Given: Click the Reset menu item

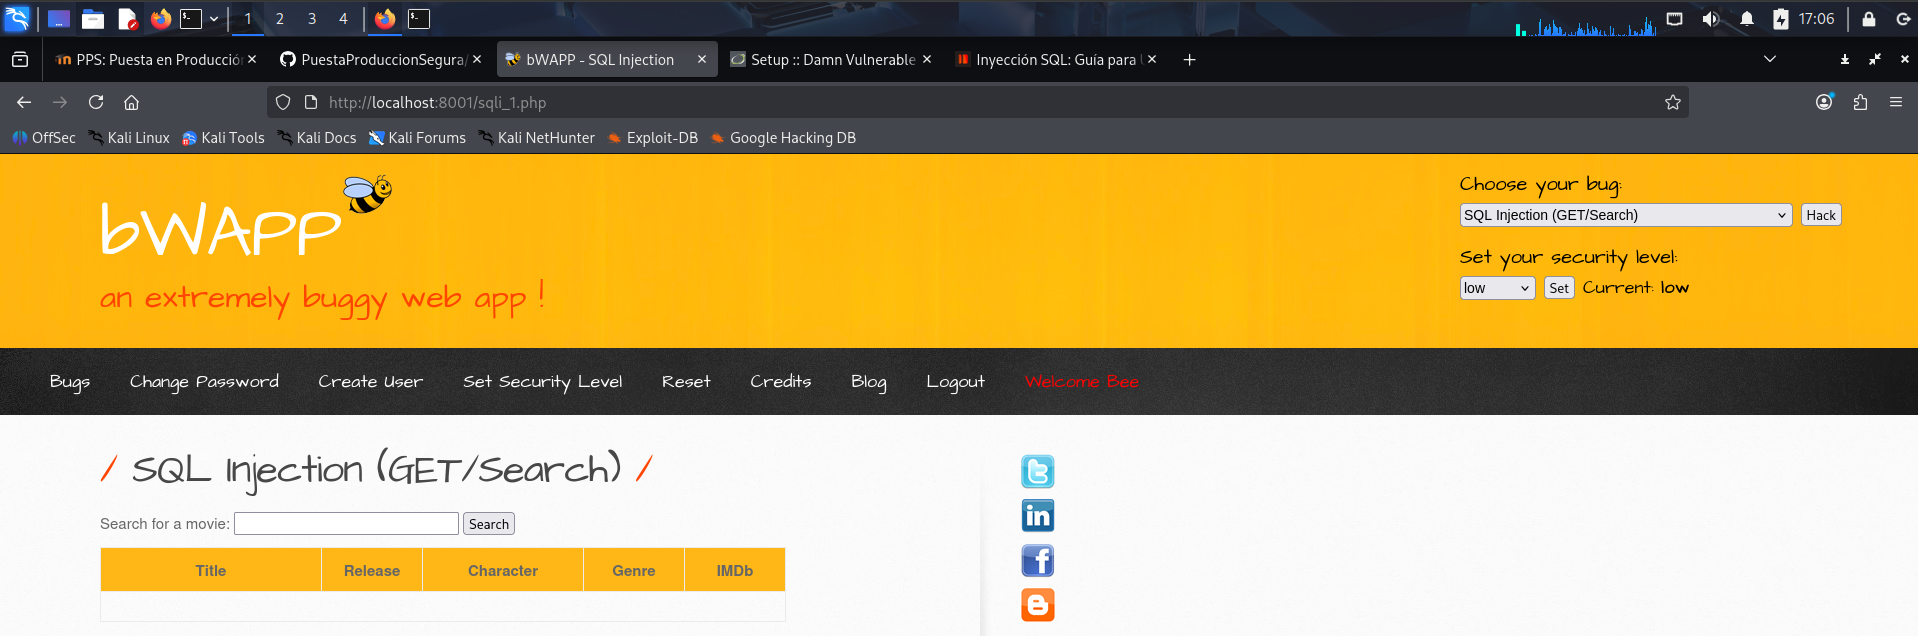Looking at the screenshot, I should 686,382.
